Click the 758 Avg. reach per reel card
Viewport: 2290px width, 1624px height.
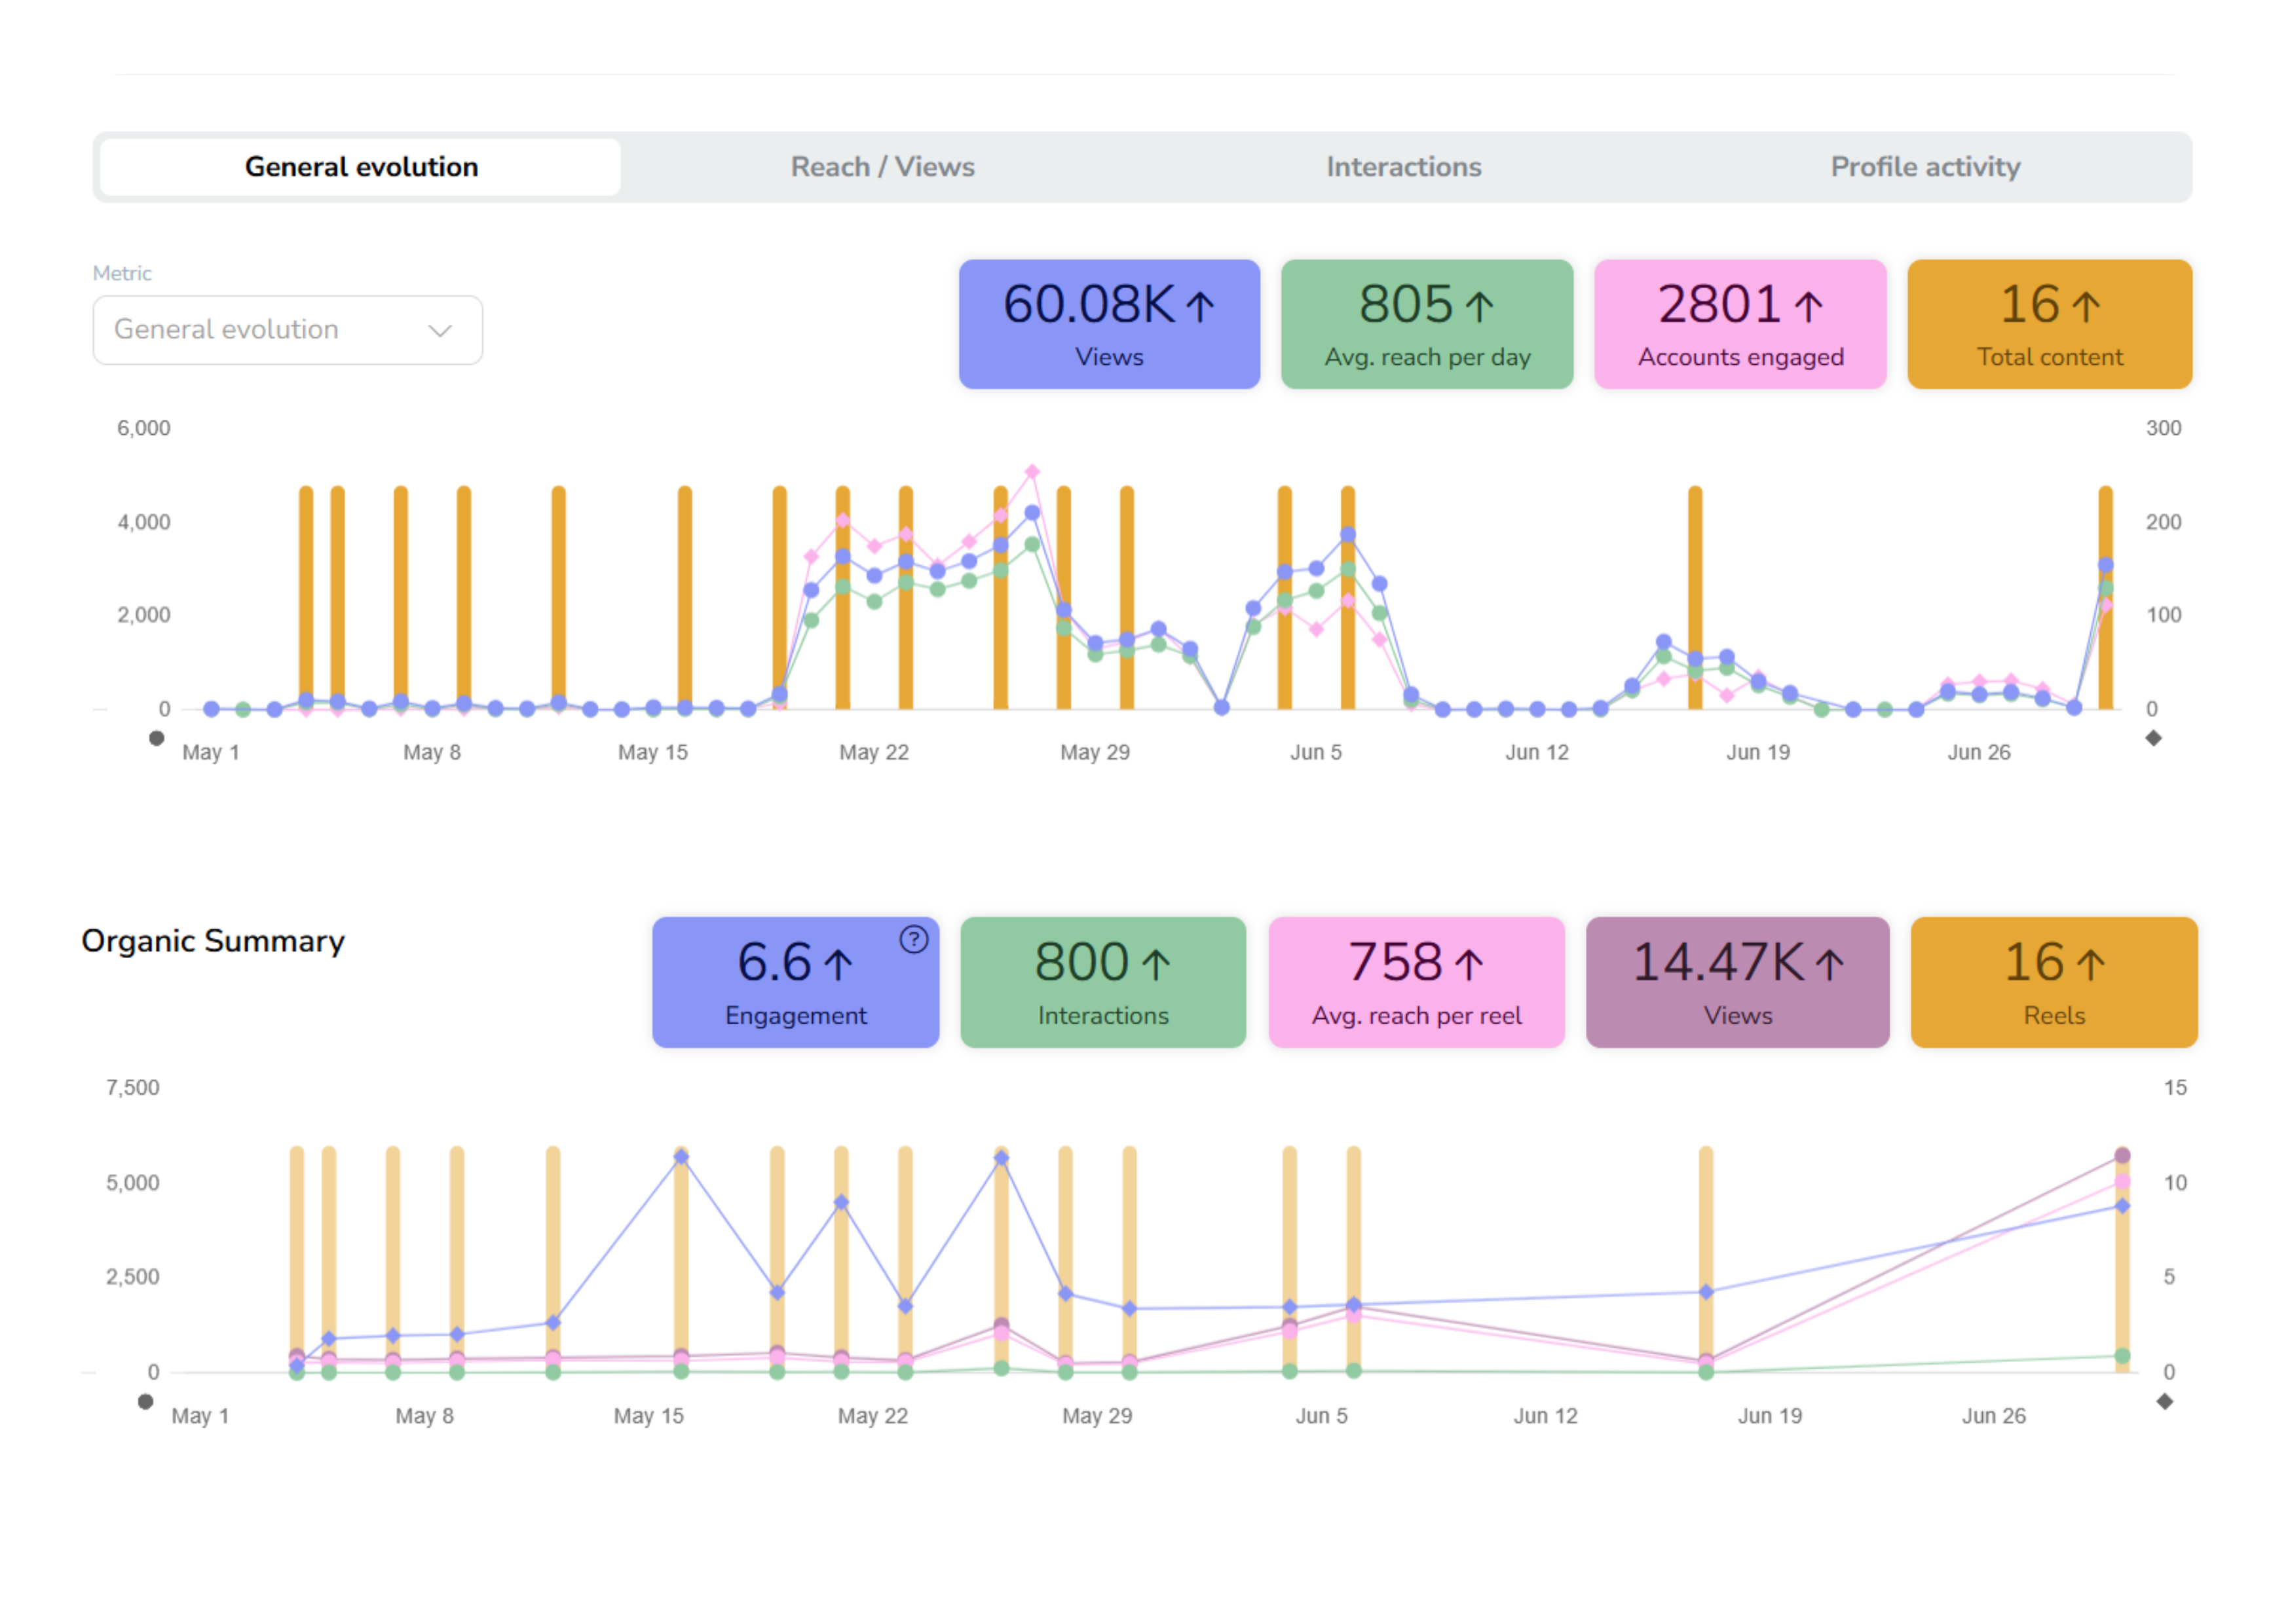pos(1417,983)
